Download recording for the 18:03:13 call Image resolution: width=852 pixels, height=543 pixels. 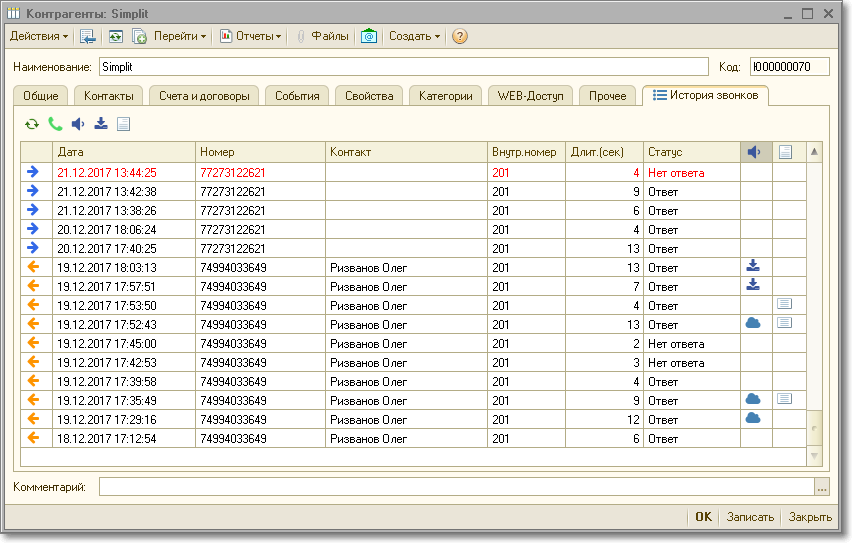[754, 267]
